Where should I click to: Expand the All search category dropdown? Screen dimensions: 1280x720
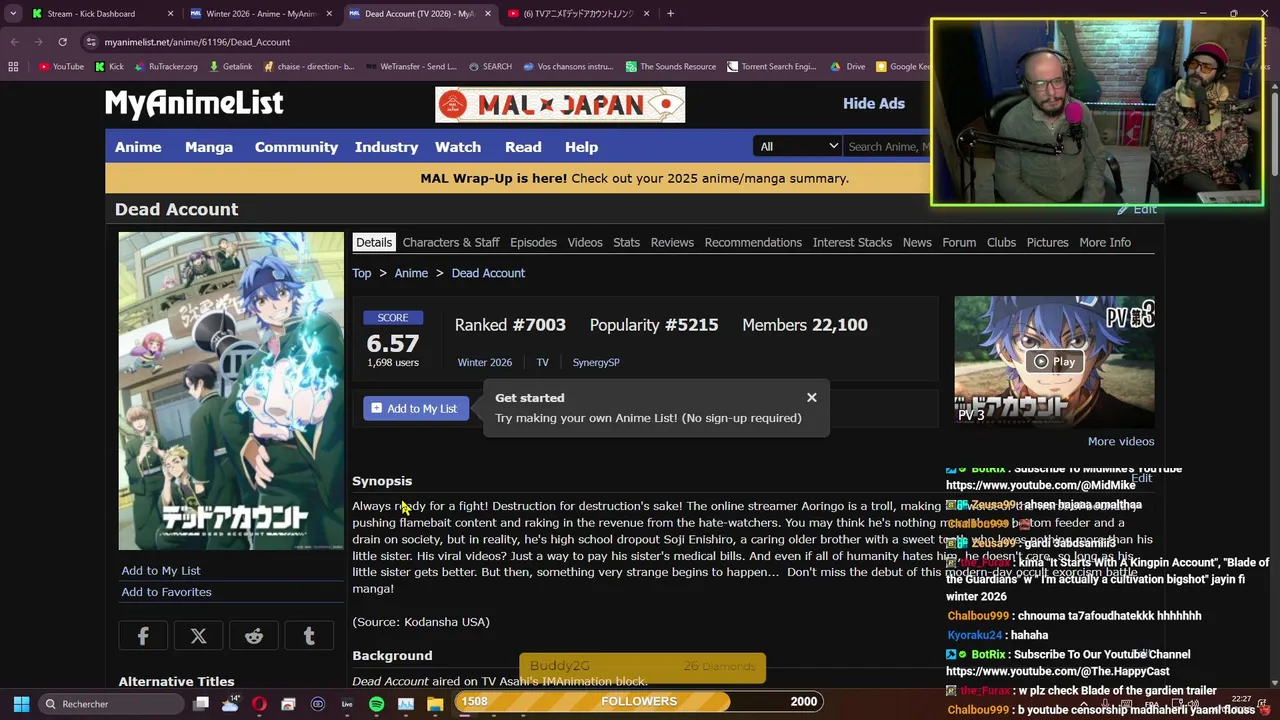coord(798,147)
